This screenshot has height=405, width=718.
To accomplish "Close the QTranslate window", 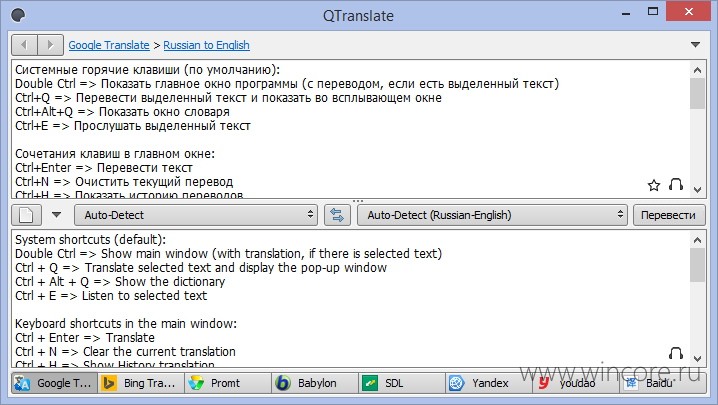I will click(689, 12).
